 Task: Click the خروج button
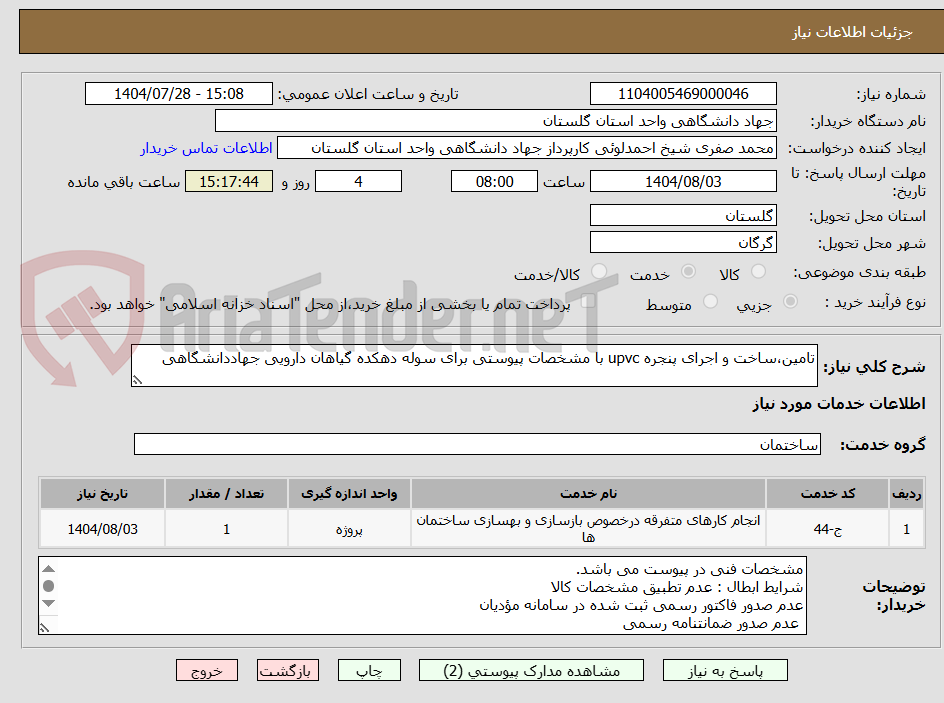click(207, 670)
